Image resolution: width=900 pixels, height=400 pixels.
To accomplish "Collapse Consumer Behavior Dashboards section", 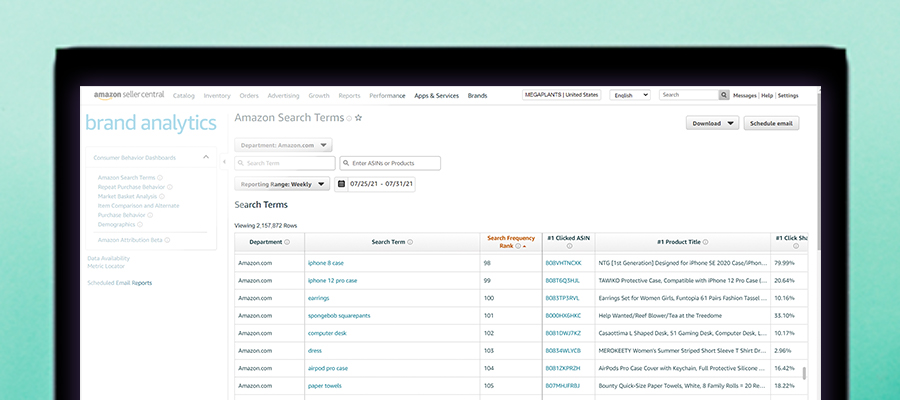I will coord(206,157).
